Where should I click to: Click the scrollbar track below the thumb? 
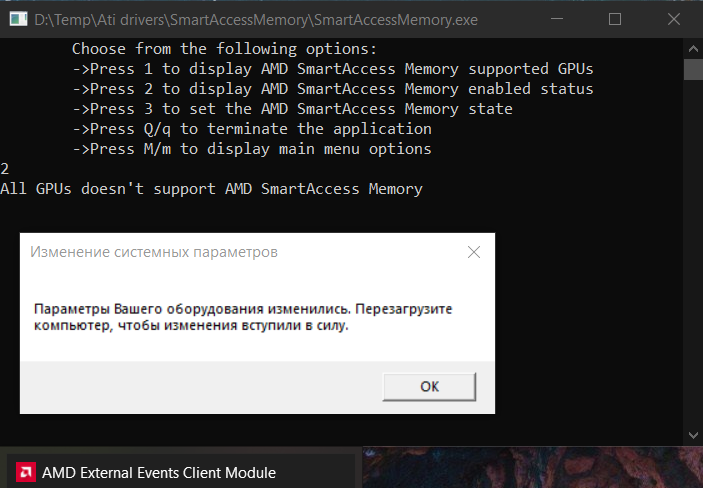[692, 250]
